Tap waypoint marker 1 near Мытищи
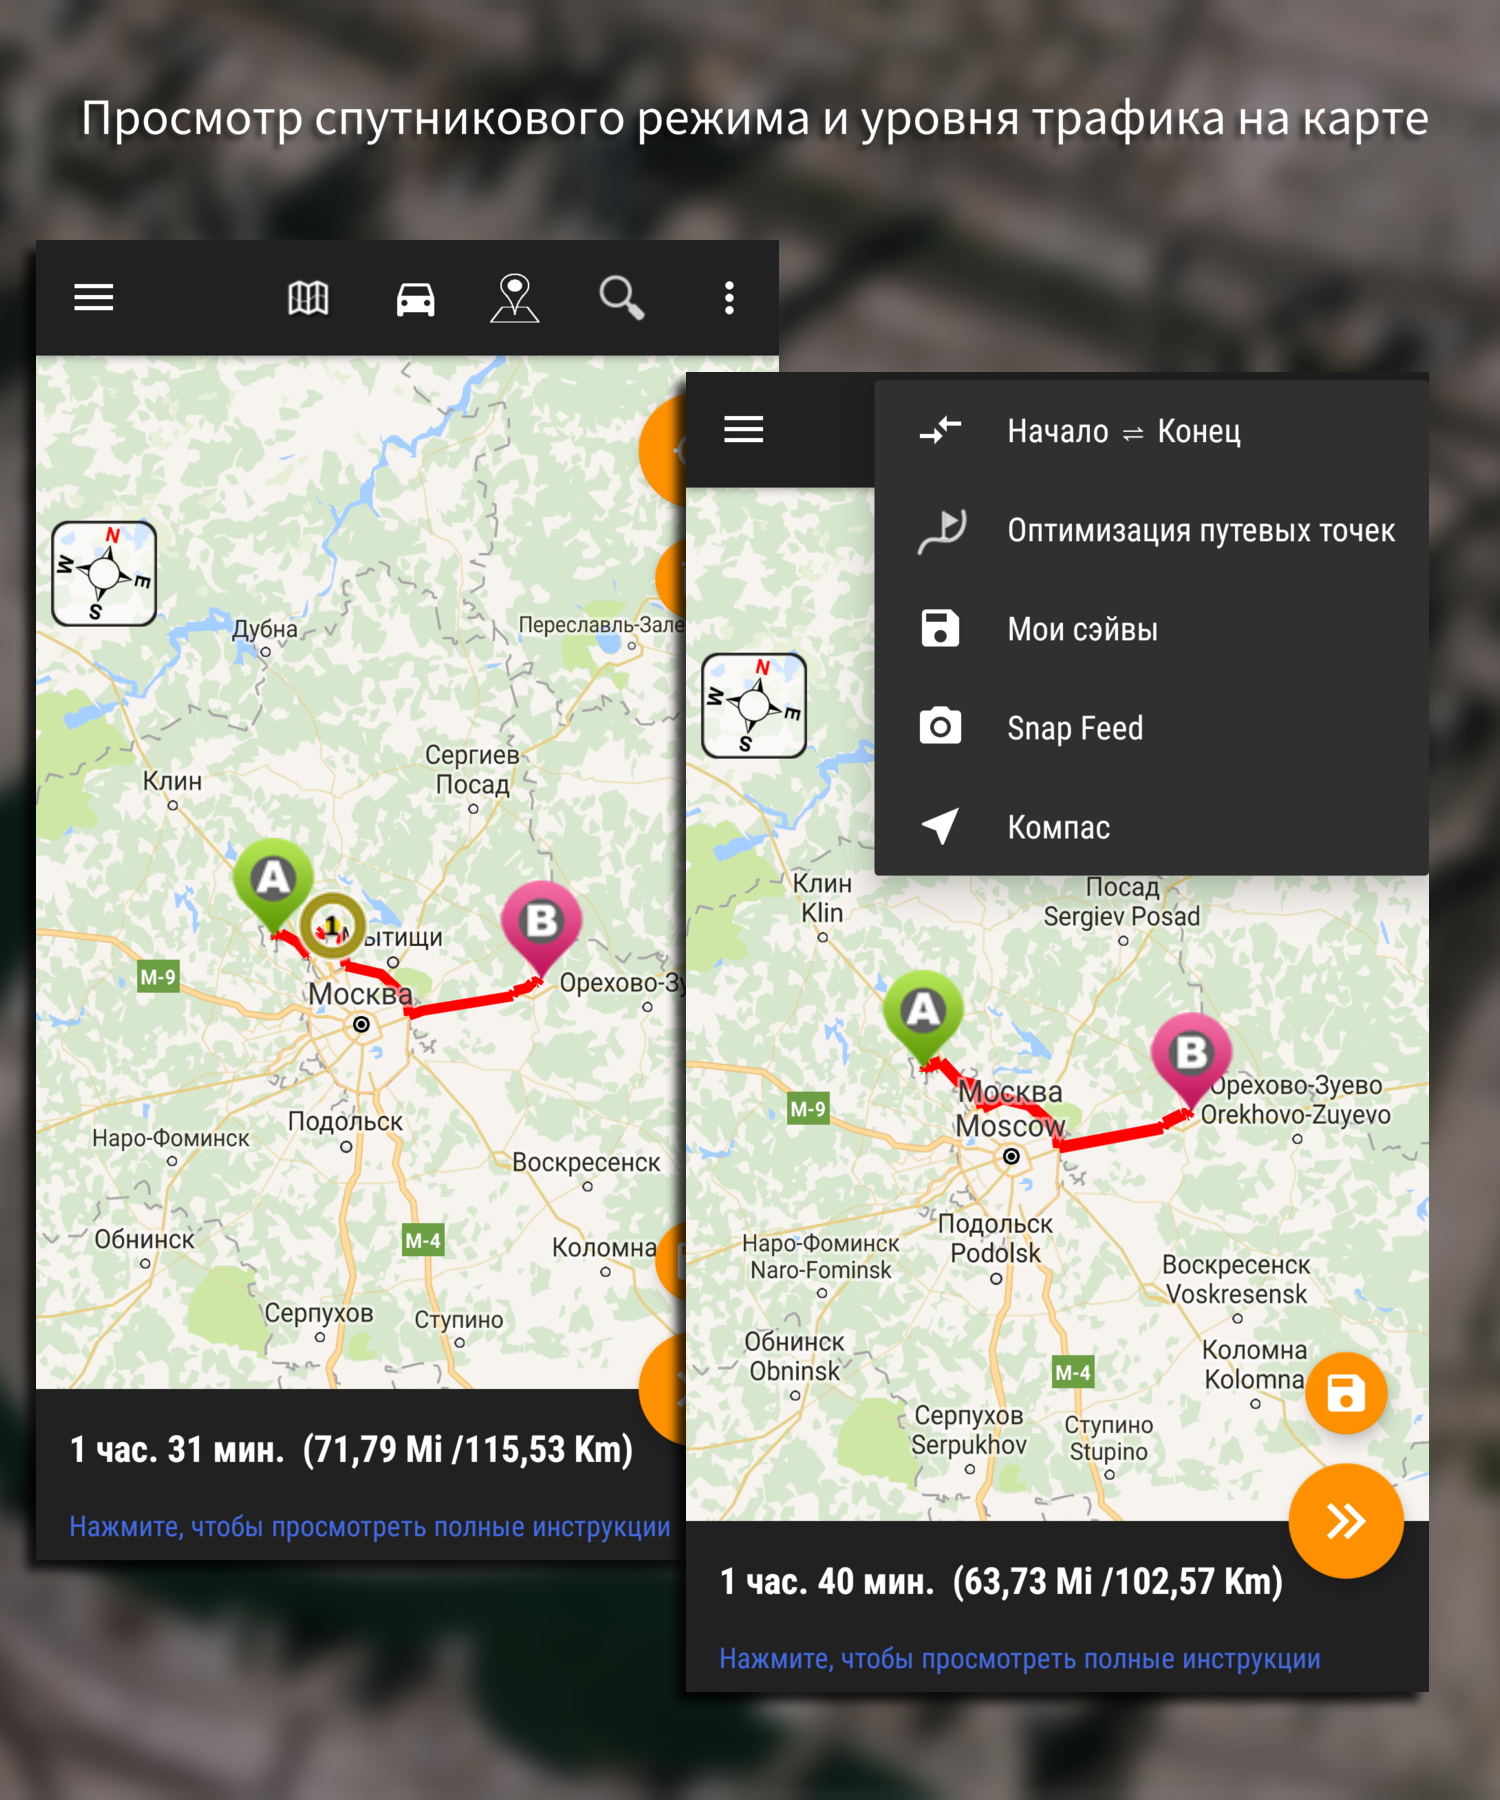The height and width of the screenshot is (1800, 1500). point(332,926)
